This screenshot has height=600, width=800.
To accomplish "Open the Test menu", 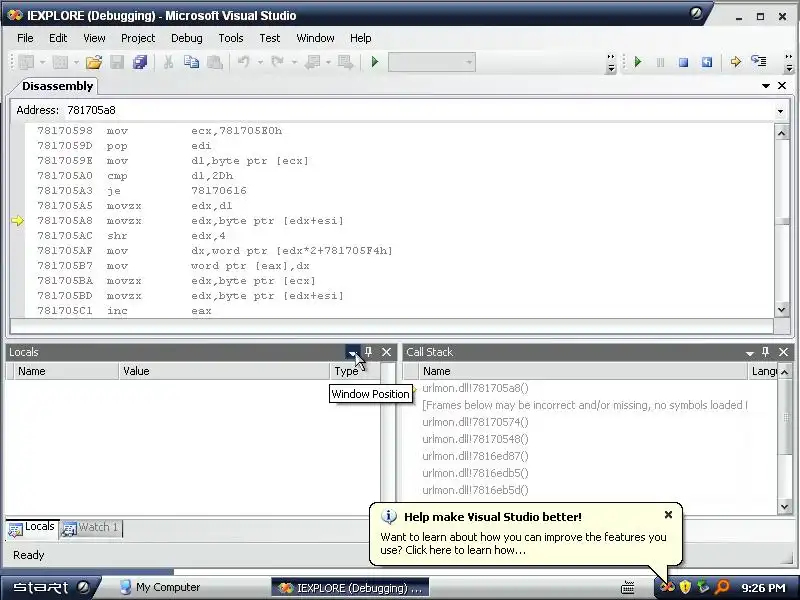I will click(x=269, y=38).
